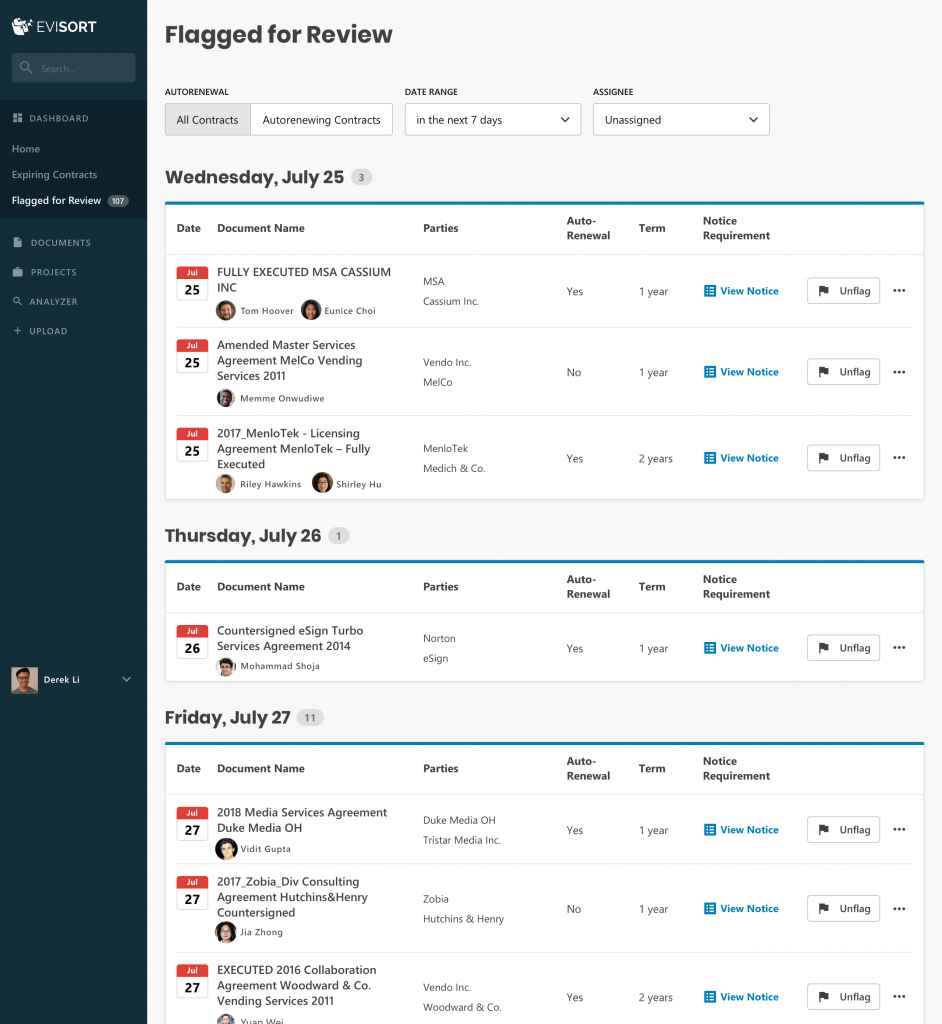Click the notice table icon for Duke Media row
The image size is (942, 1024).
(712, 829)
